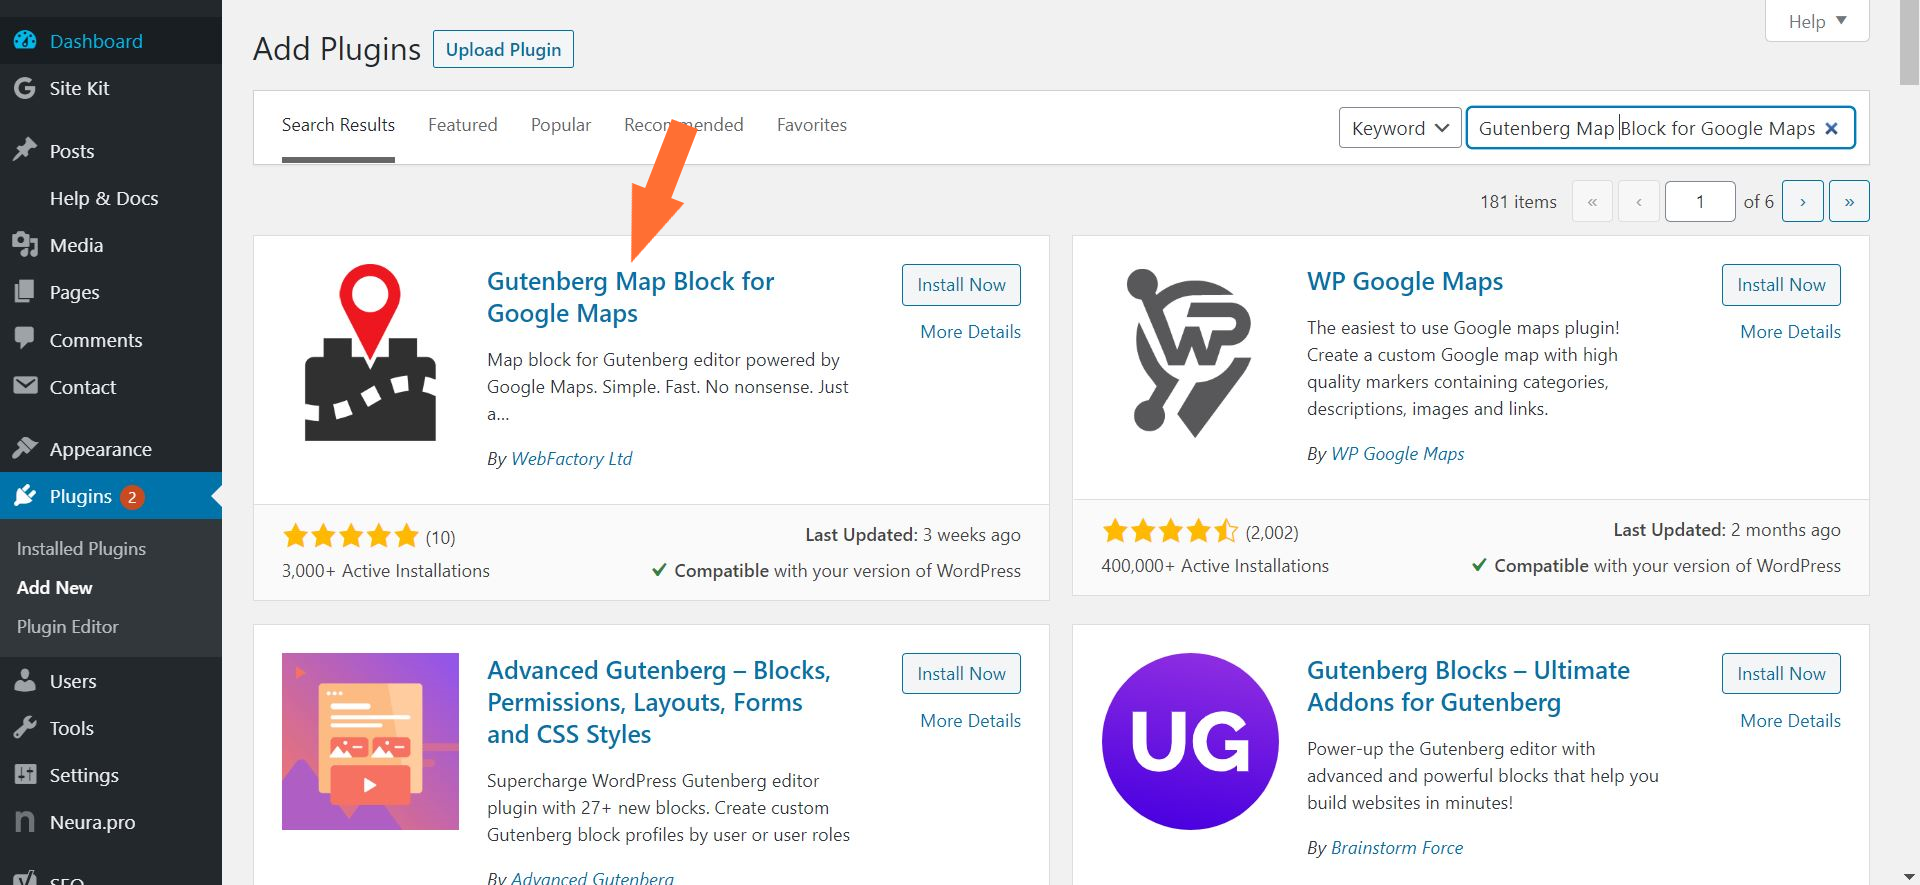Click the Dashboard gauge icon

tap(25, 41)
